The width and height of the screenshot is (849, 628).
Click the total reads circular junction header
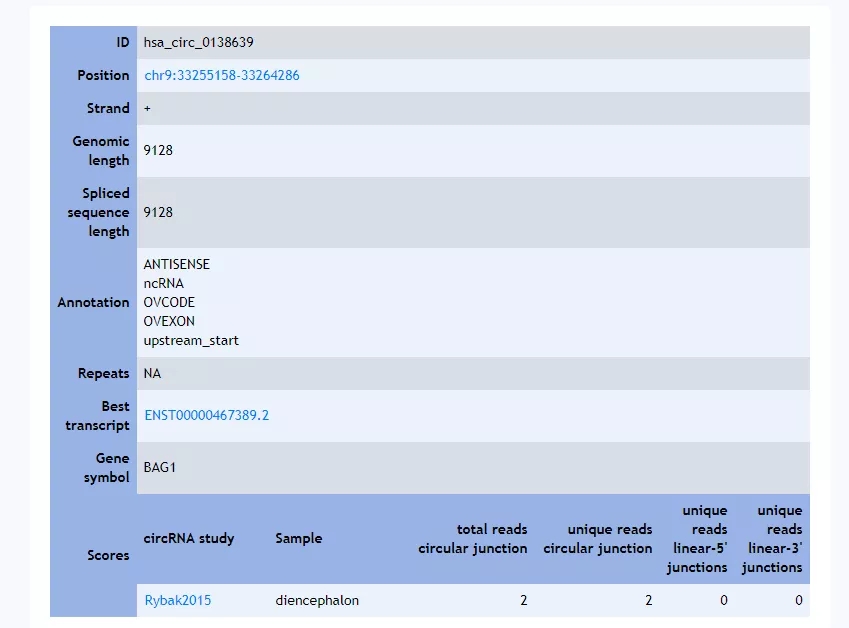pos(473,539)
